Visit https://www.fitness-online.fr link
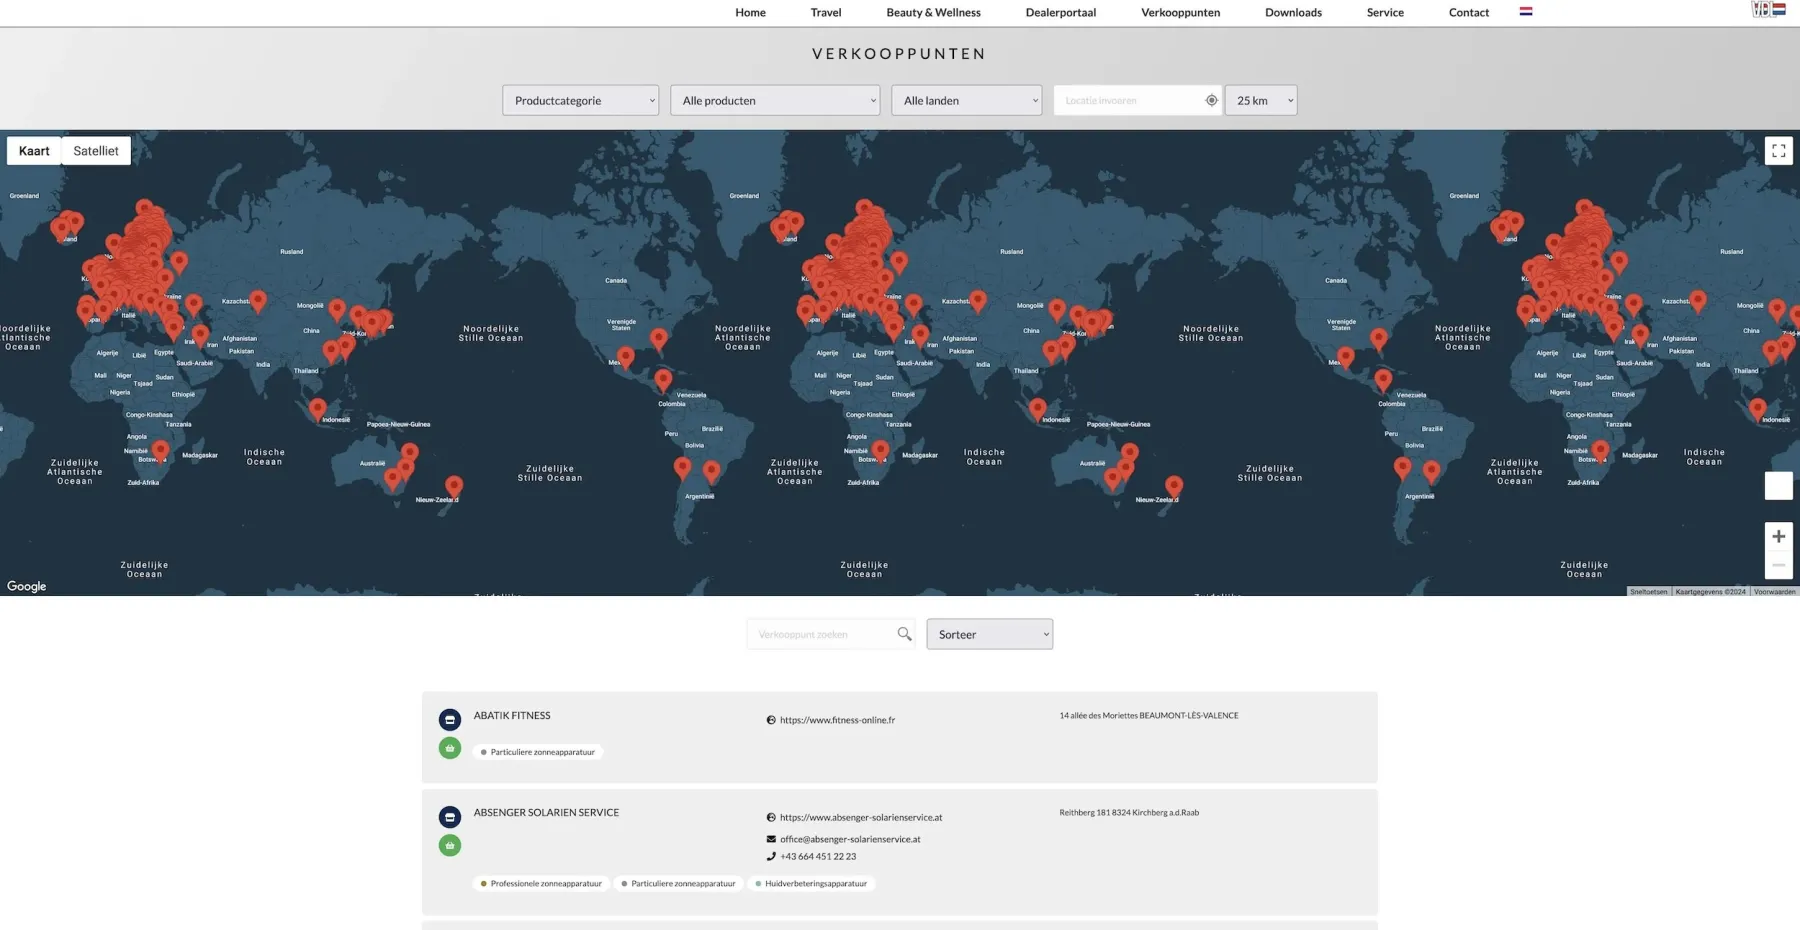The height and width of the screenshot is (930, 1800). [837, 720]
